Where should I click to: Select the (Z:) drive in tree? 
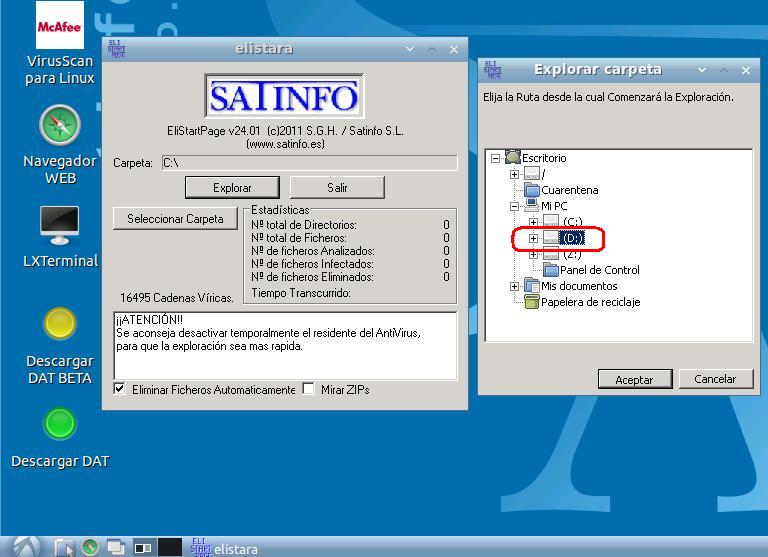(563, 254)
